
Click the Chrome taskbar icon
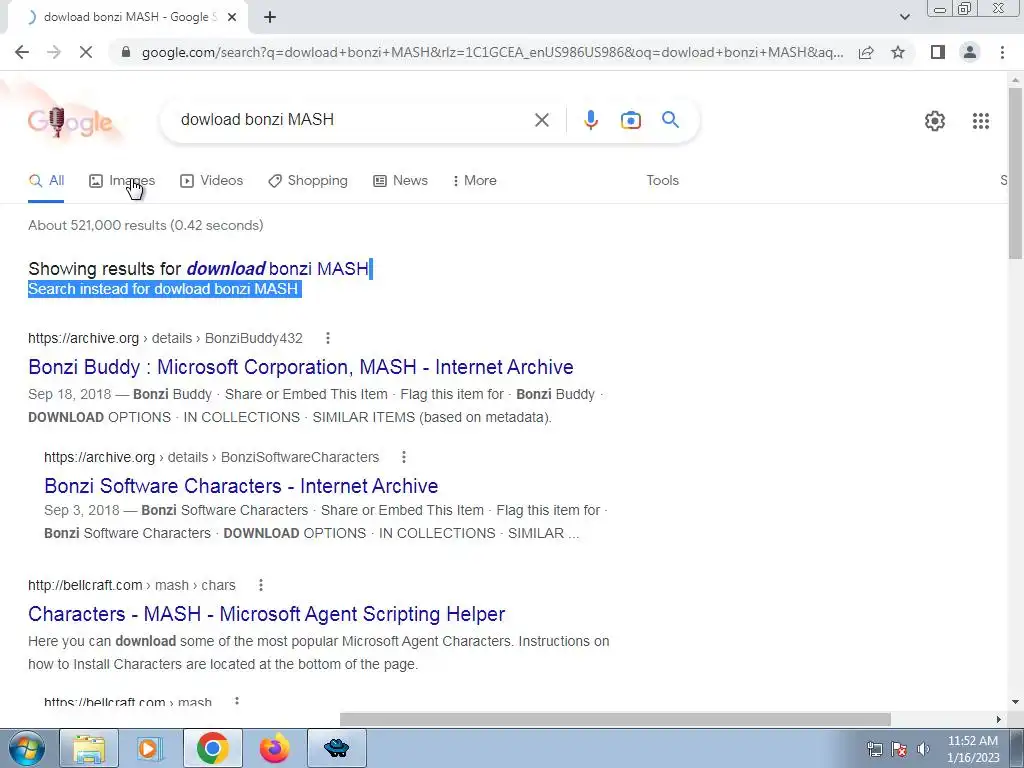[212, 748]
